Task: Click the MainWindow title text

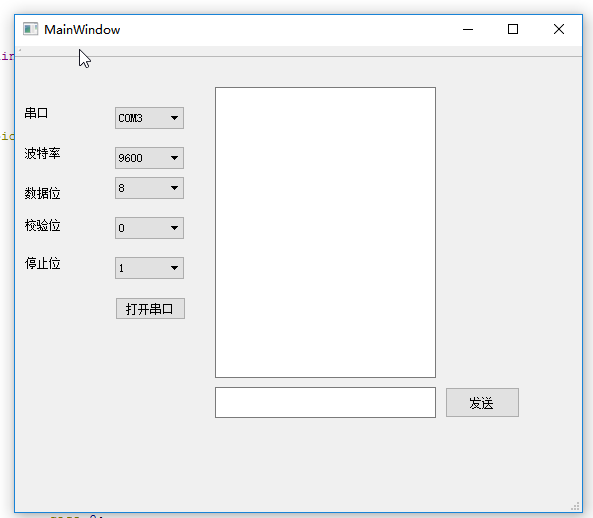Action: click(x=82, y=29)
